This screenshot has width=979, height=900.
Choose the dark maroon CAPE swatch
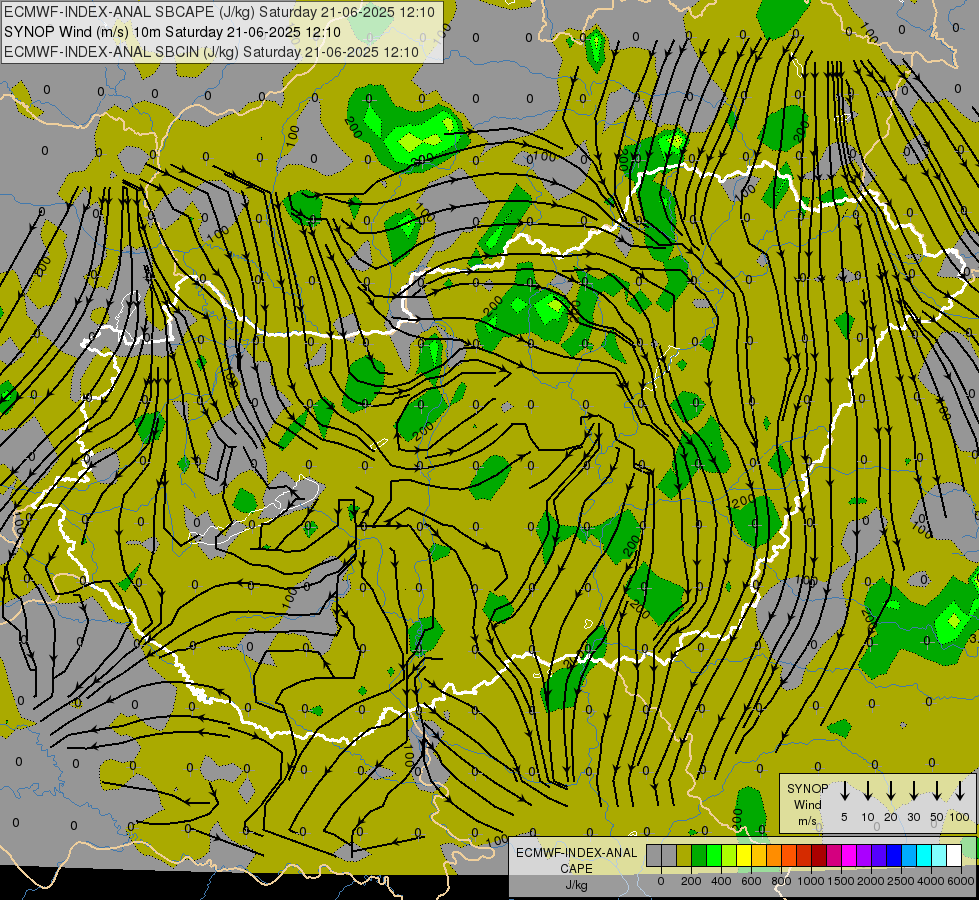[820, 855]
